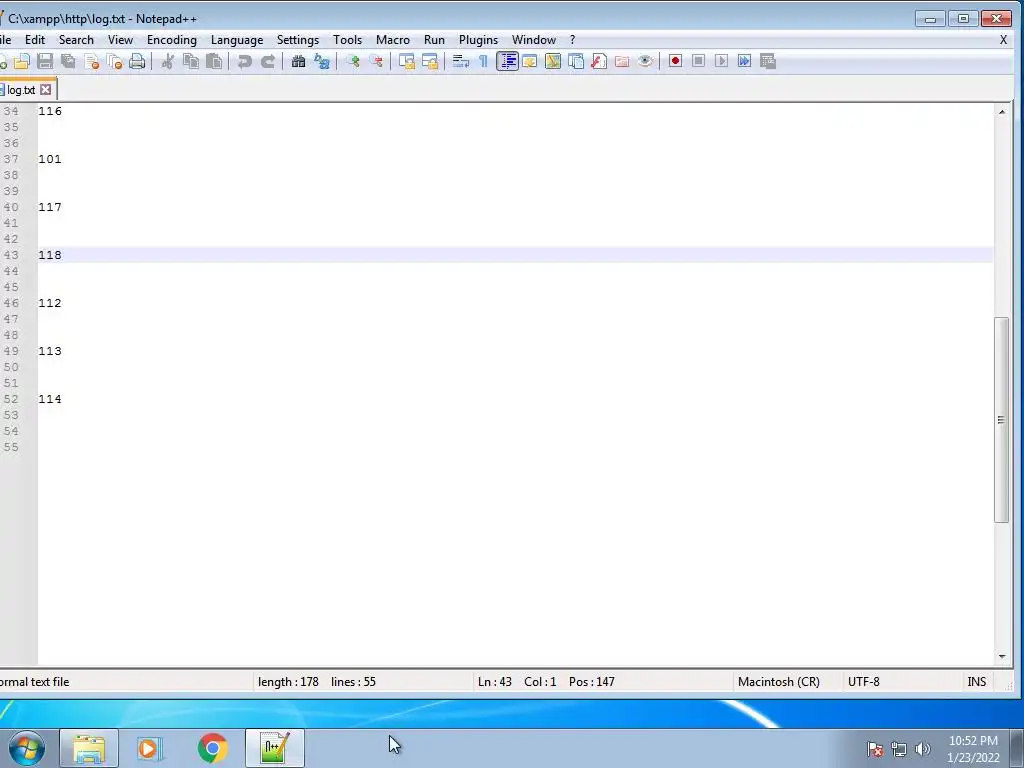Click the INS status bar indicator
Screen dimensions: 1024x768
976,682
